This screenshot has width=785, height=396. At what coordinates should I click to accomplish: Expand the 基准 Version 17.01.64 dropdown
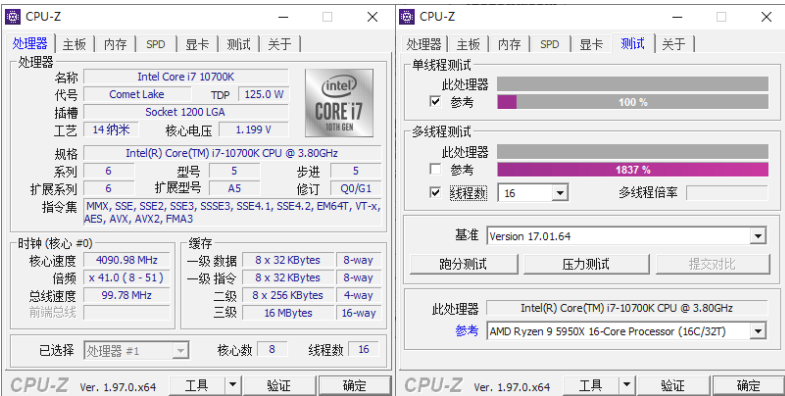click(759, 236)
